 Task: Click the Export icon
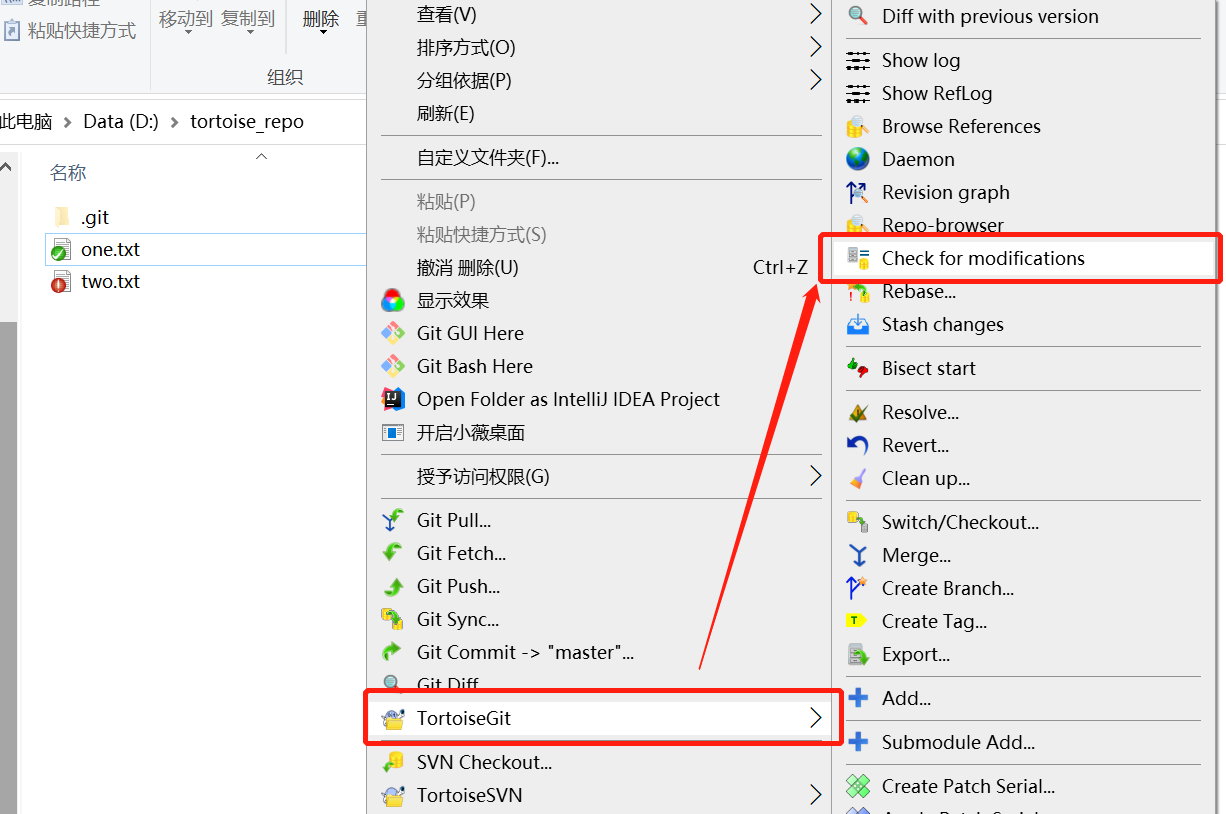pos(858,655)
